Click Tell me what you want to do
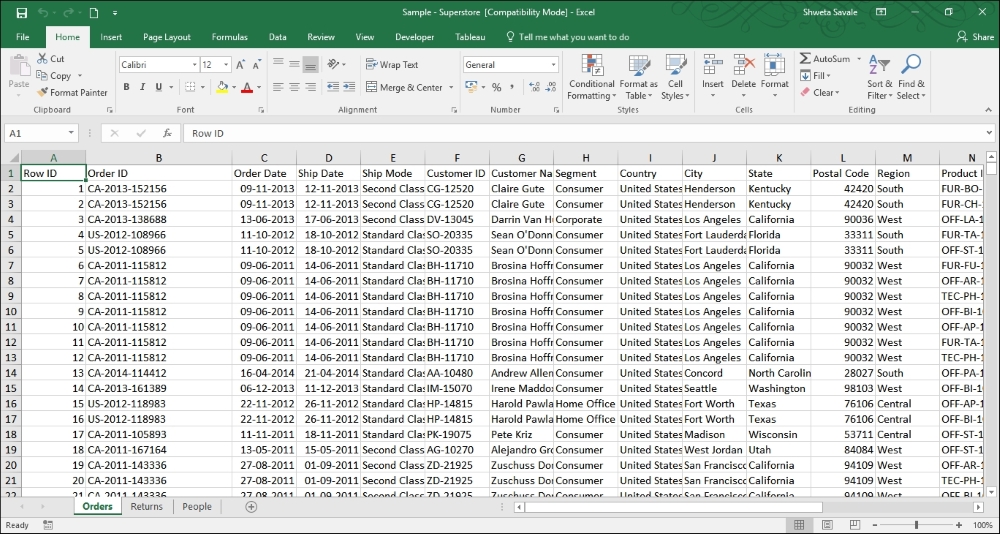 click(568, 37)
